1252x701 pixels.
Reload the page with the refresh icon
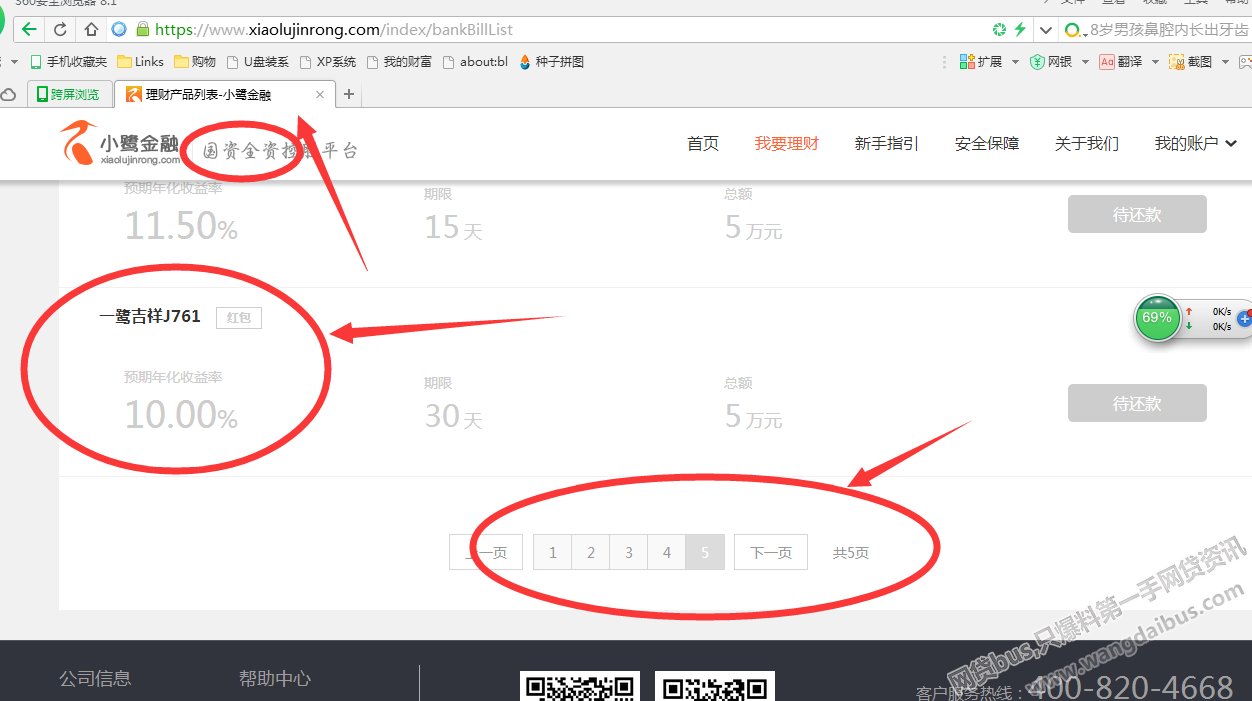click(x=61, y=29)
